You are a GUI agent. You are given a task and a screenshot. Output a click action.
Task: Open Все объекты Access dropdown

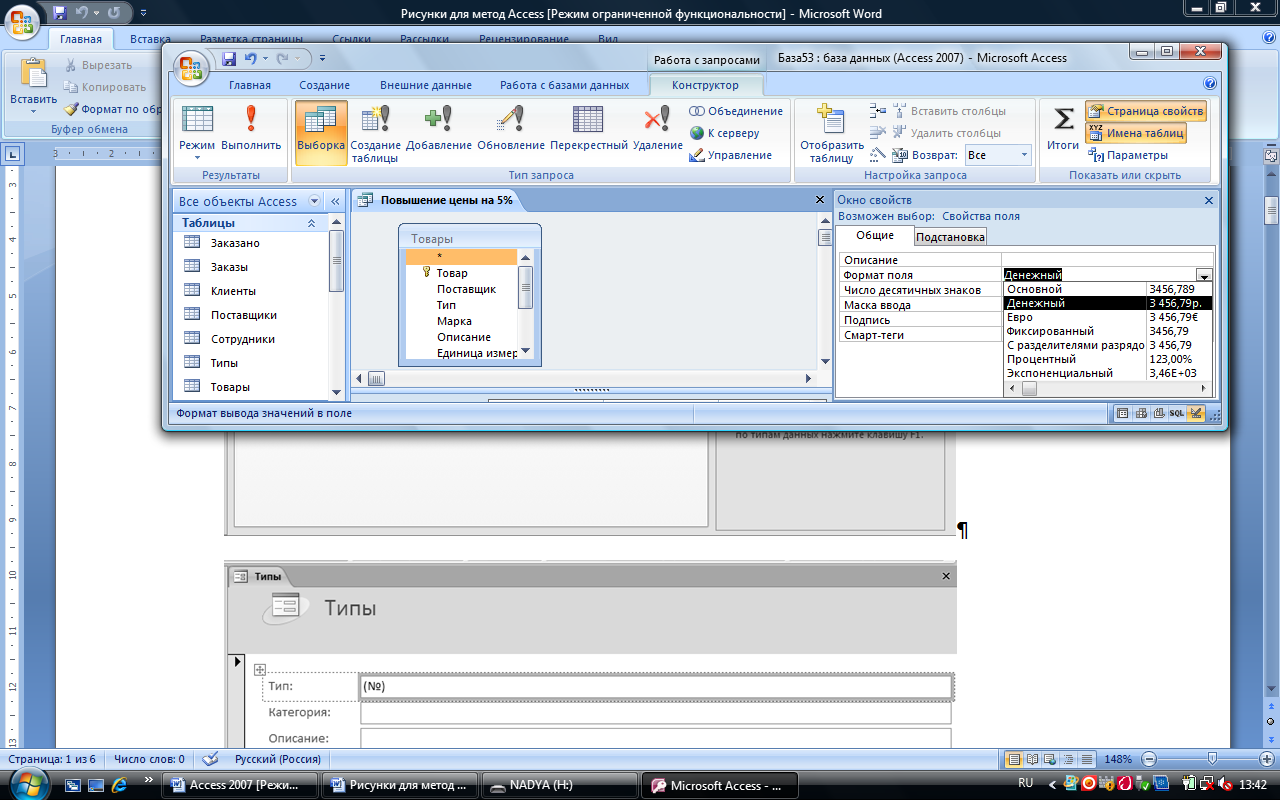(315, 201)
